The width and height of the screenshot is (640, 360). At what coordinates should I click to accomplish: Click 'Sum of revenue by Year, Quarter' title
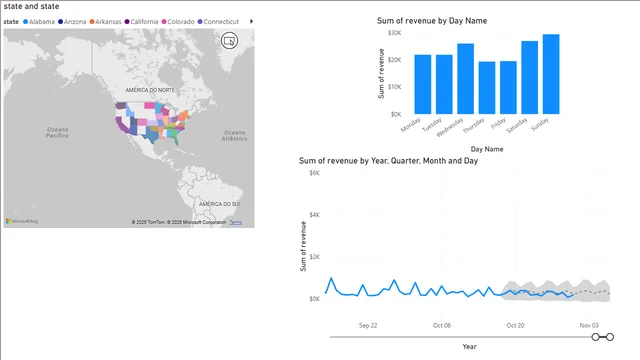click(388, 161)
